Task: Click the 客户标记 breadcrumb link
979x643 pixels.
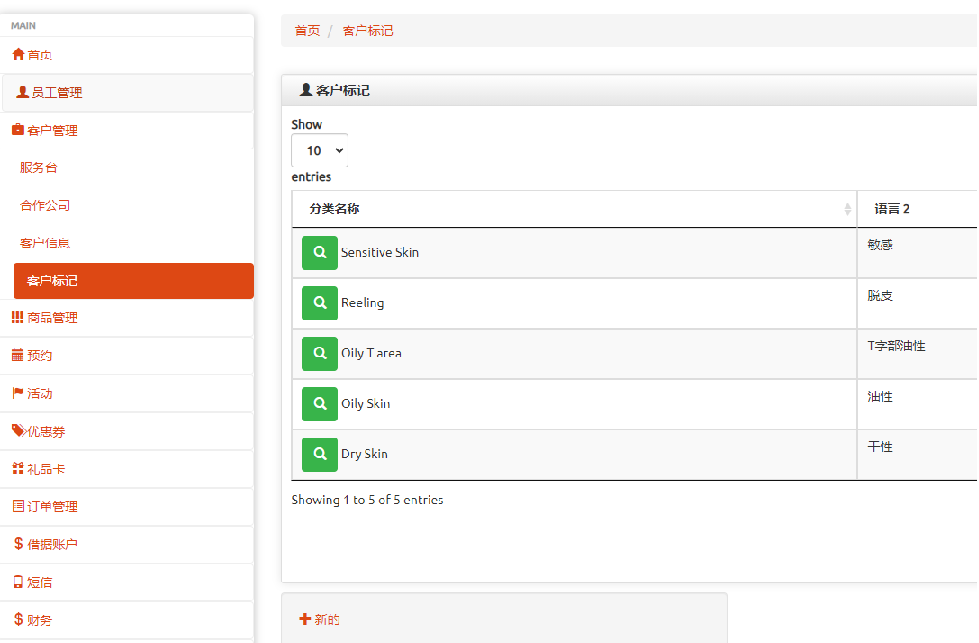Action: (x=368, y=31)
